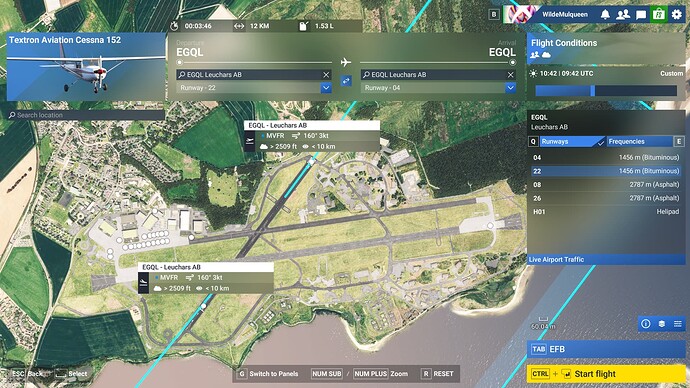Click the map filters list icon
The height and width of the screenshot is (388, 690).
tap(678, 324)
